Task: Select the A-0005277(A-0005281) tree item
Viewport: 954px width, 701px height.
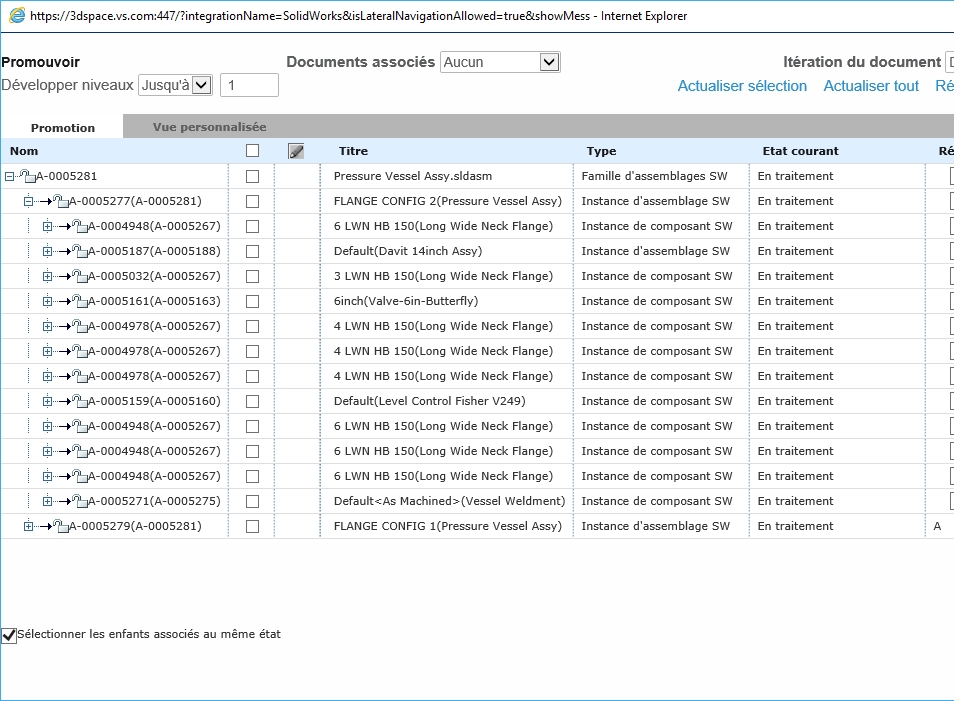Action: (135, 201)
